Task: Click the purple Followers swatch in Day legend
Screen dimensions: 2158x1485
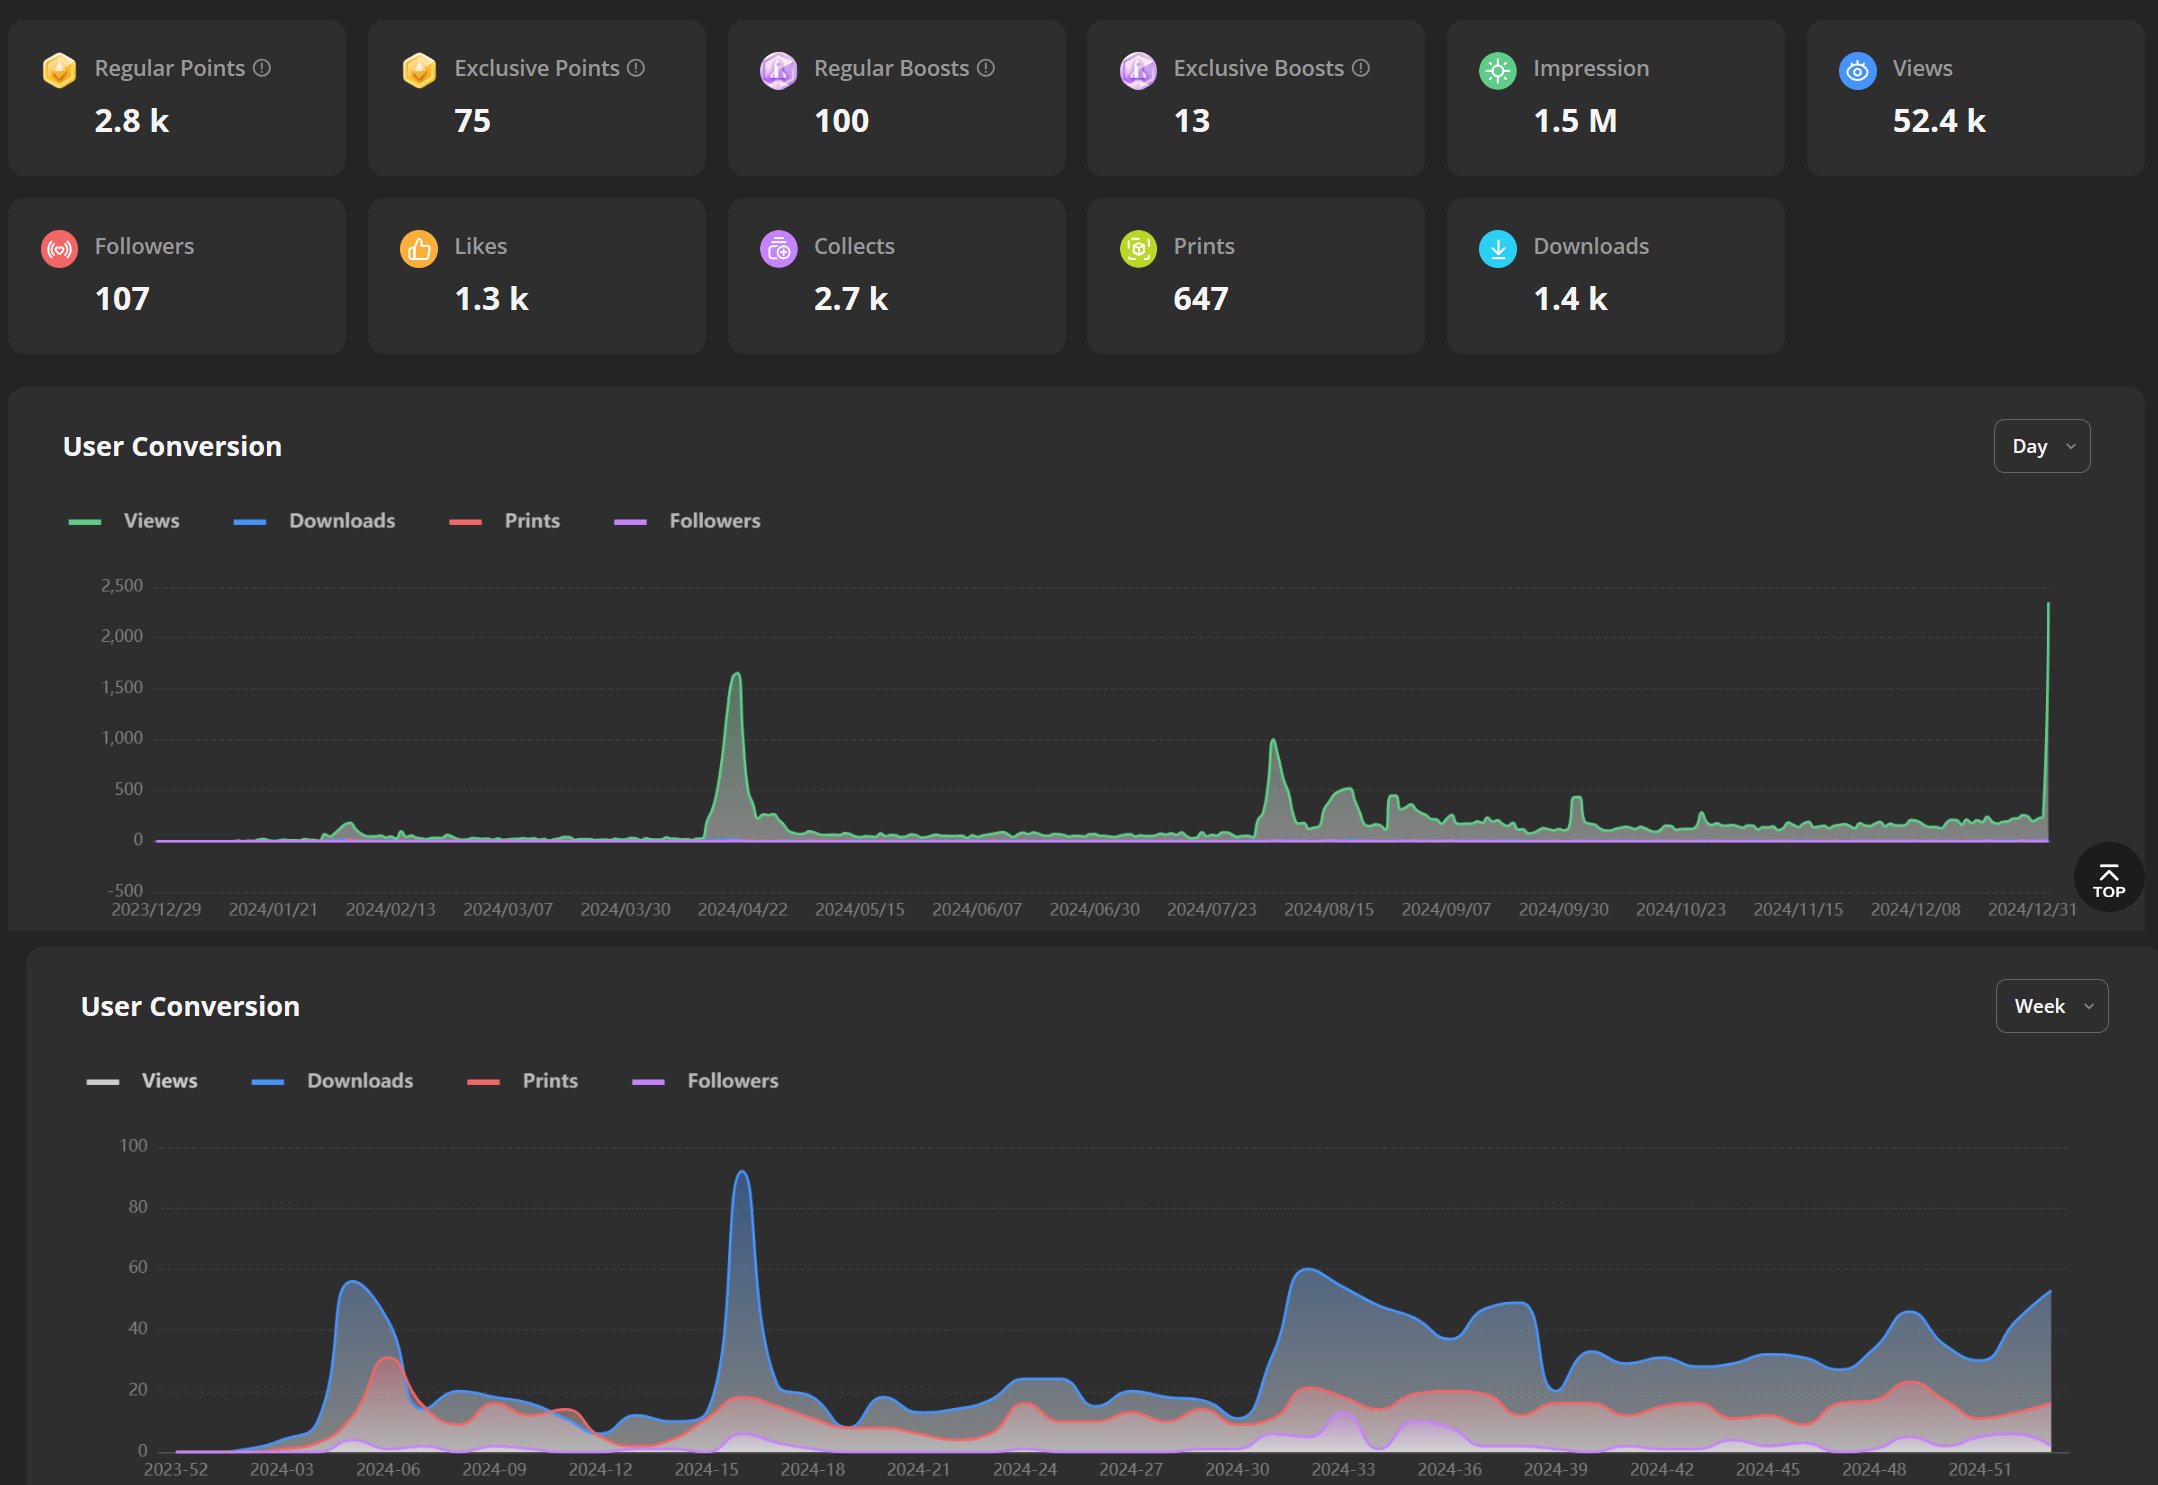Action: (630, 522)
